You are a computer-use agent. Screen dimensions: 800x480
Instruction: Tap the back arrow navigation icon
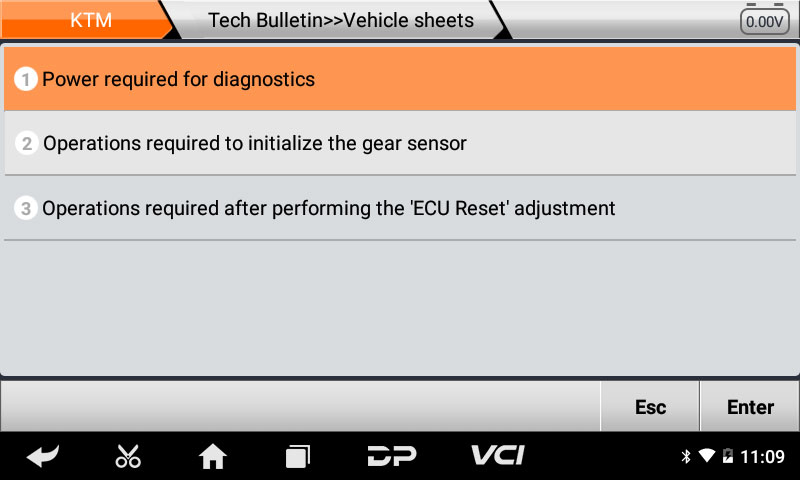pos(42,457)
